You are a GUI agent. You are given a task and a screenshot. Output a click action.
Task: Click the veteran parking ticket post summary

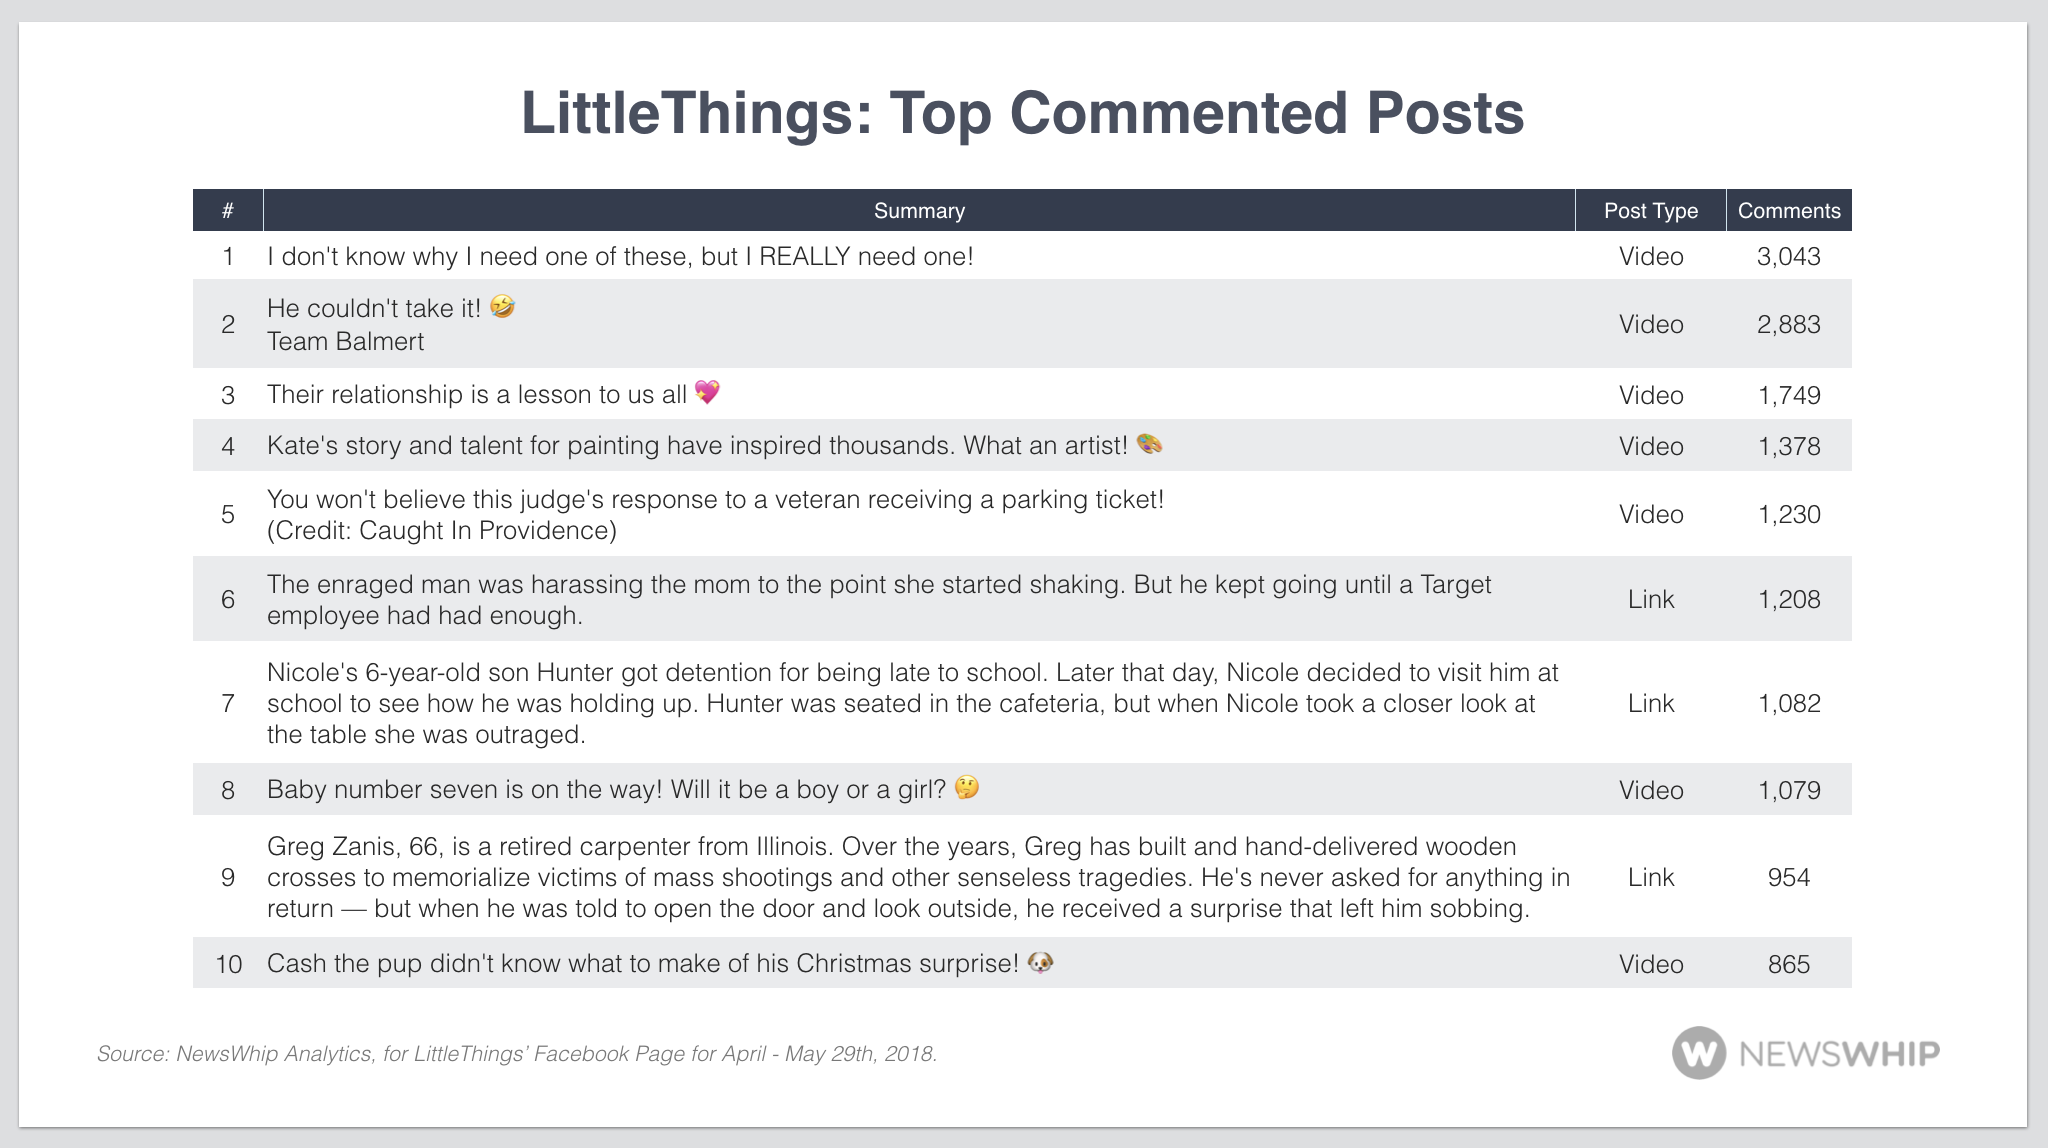[715, 514]
